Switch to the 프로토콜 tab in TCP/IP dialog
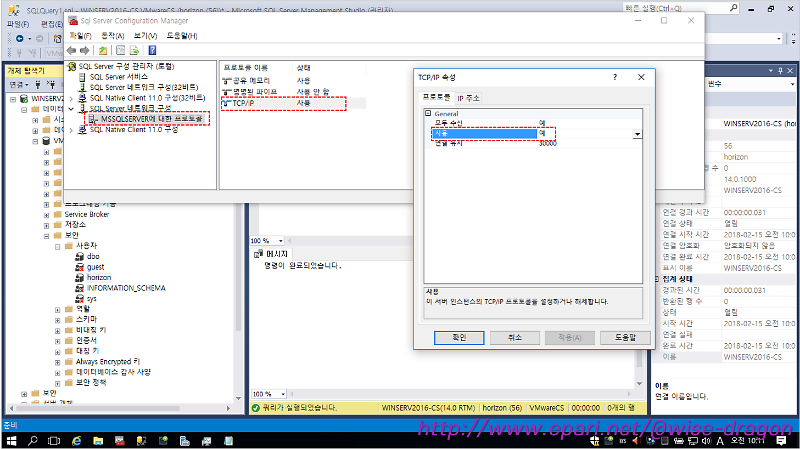 [436, 97]
